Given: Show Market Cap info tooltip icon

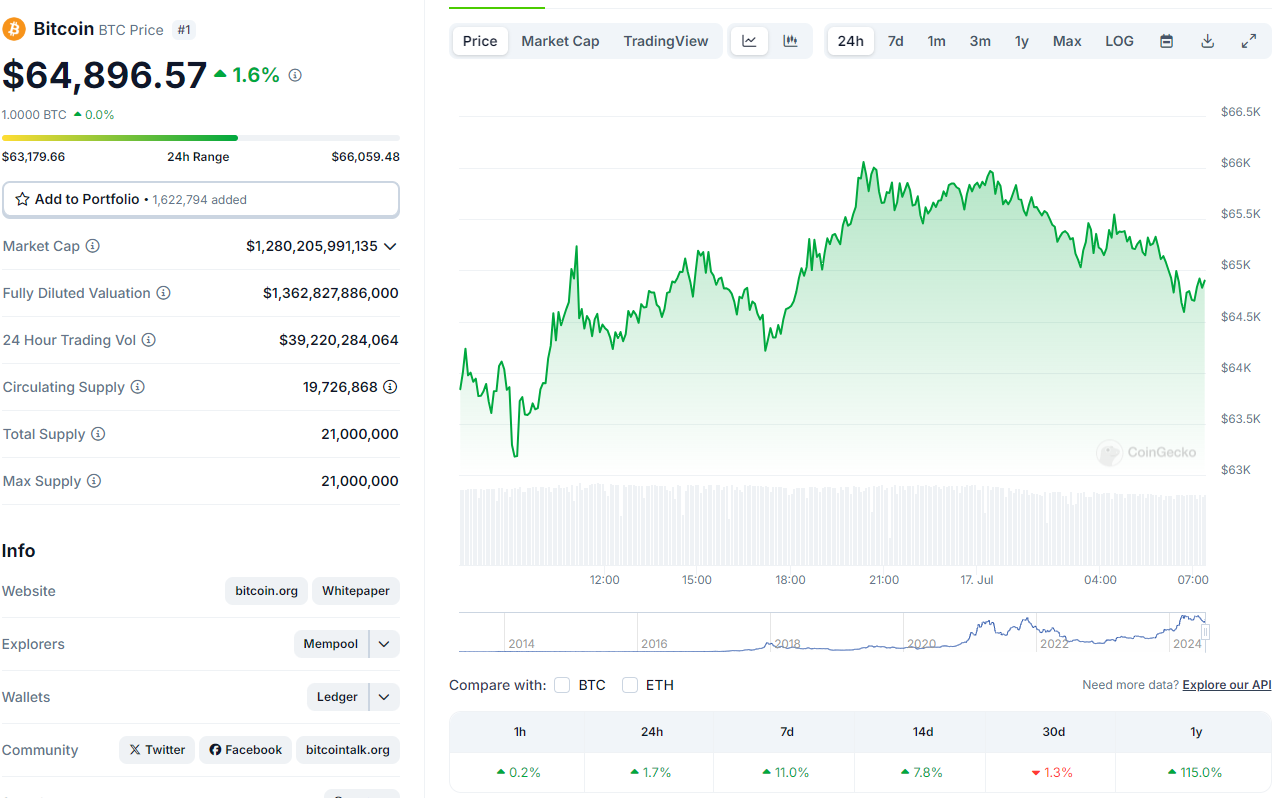Looking at the screenshot, I should [93, 246].
